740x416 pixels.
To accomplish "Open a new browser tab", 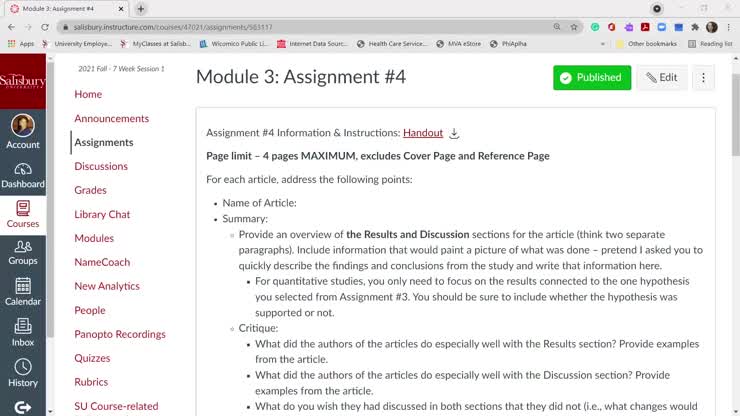I will pos(141,9).
